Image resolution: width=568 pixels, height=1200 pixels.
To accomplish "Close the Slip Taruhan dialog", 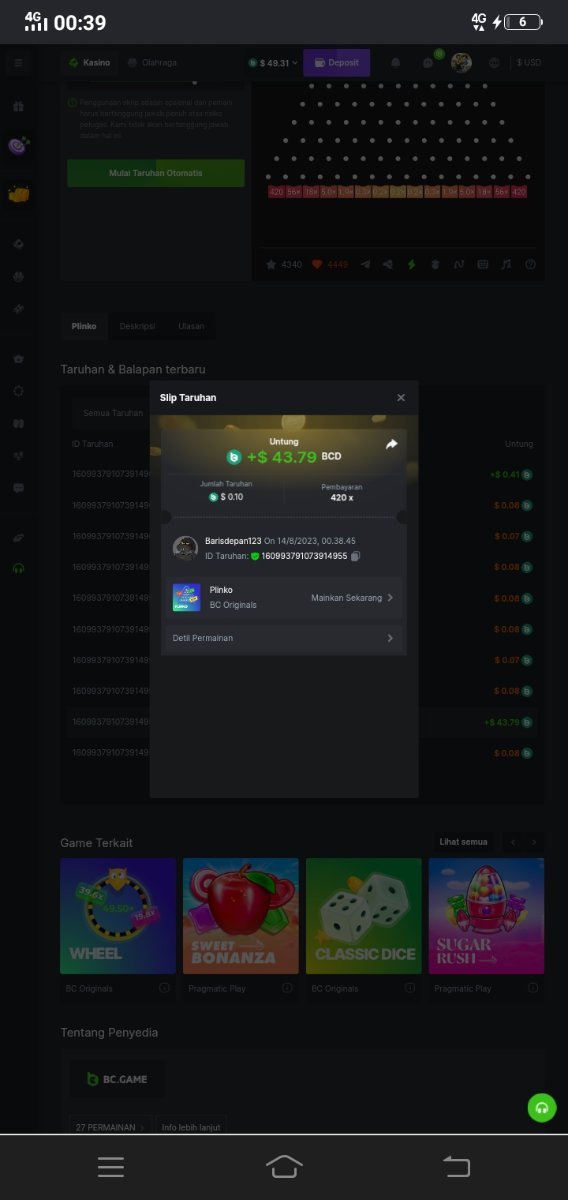I will 401,398.
